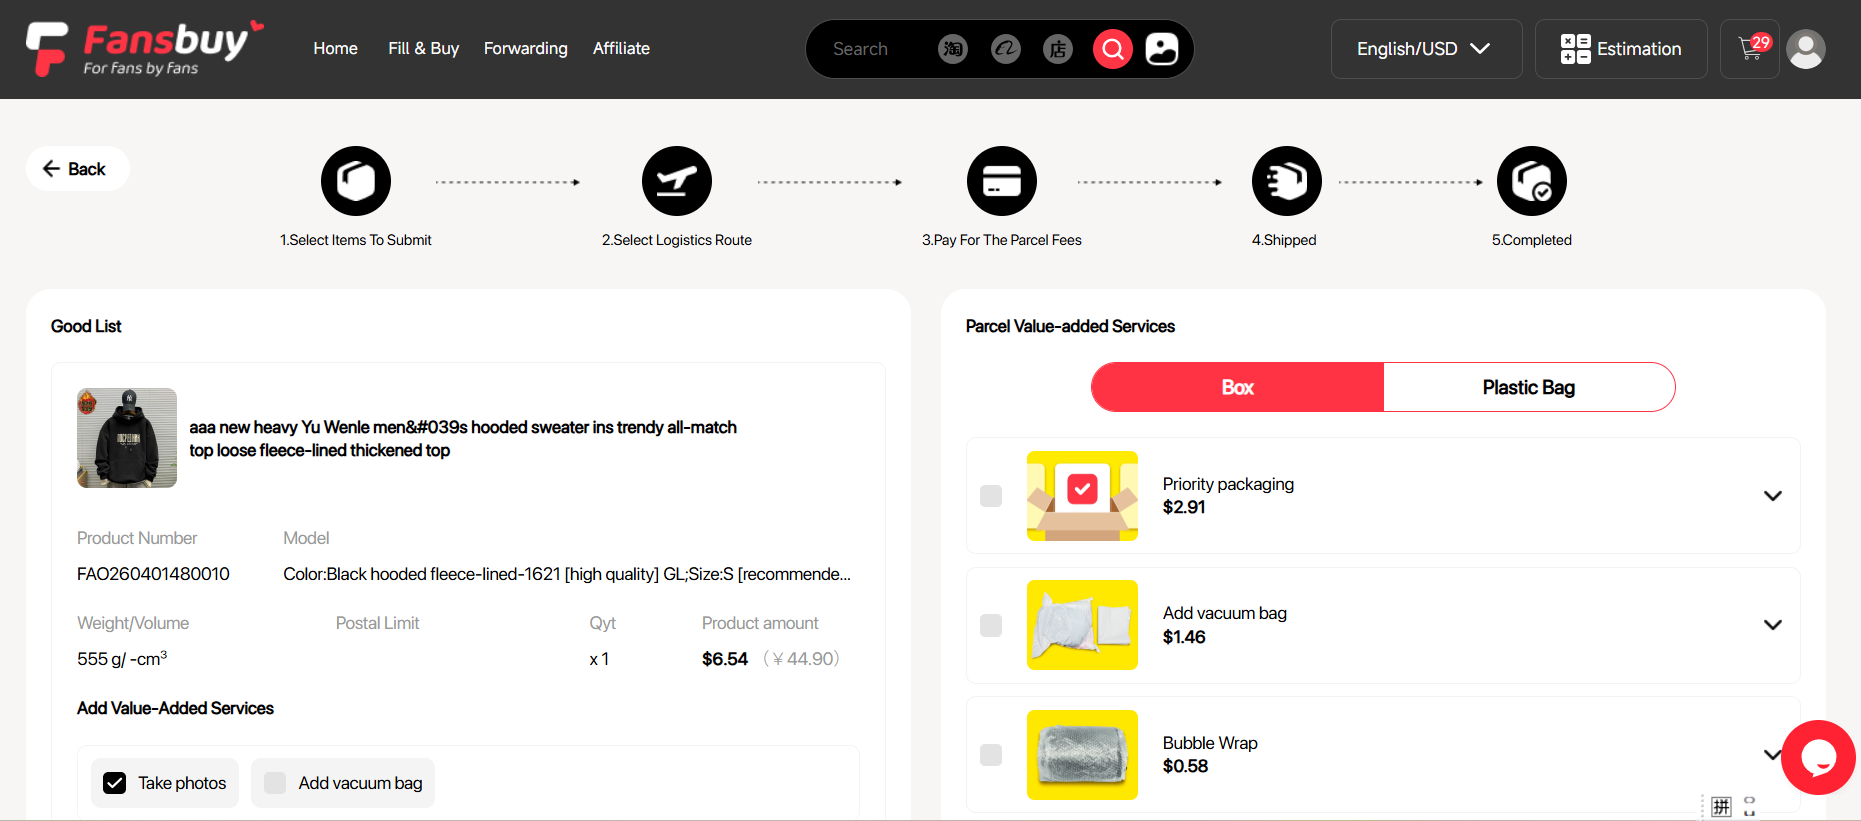Screen dimensions: 1861x821
Task: Click the 555 g weight value
Action: click(x=122, y=659)
